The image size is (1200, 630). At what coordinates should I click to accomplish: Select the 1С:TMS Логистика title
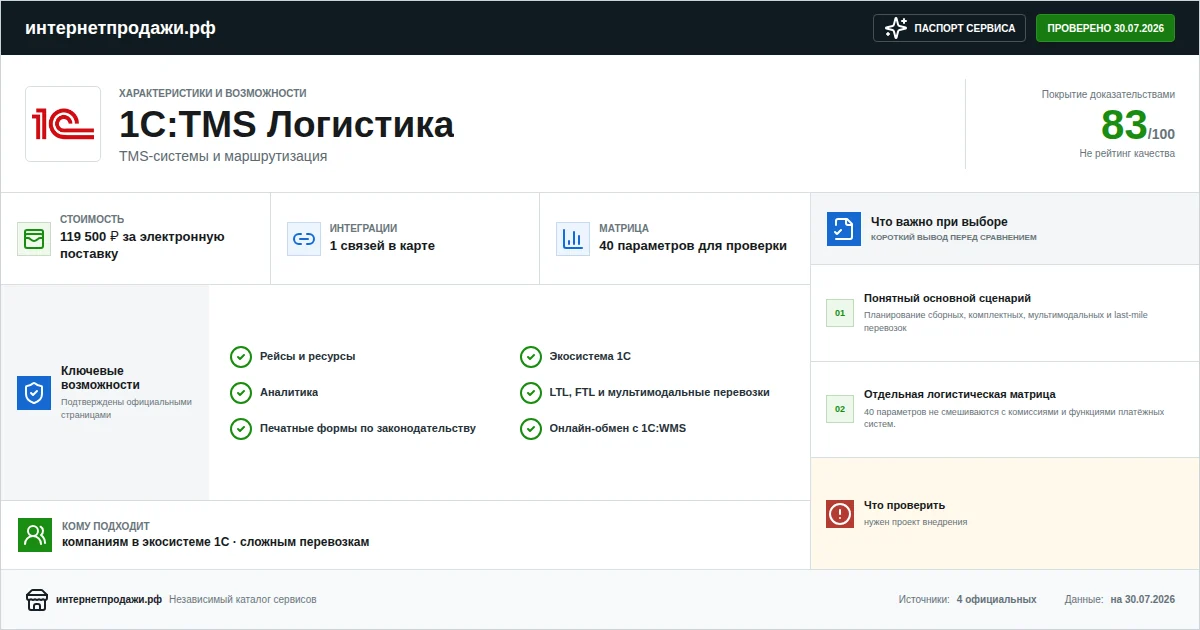click(286, 125)
